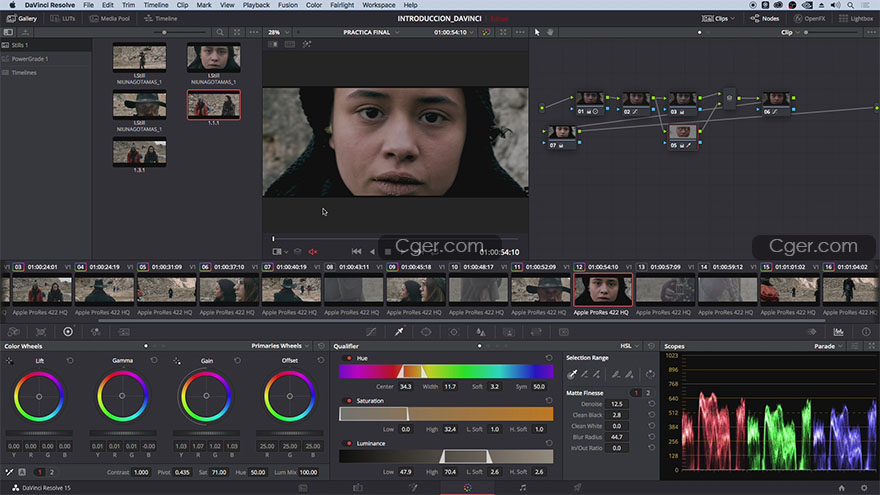
Task: Open the RGB Mixer palette
Action: 95,332
